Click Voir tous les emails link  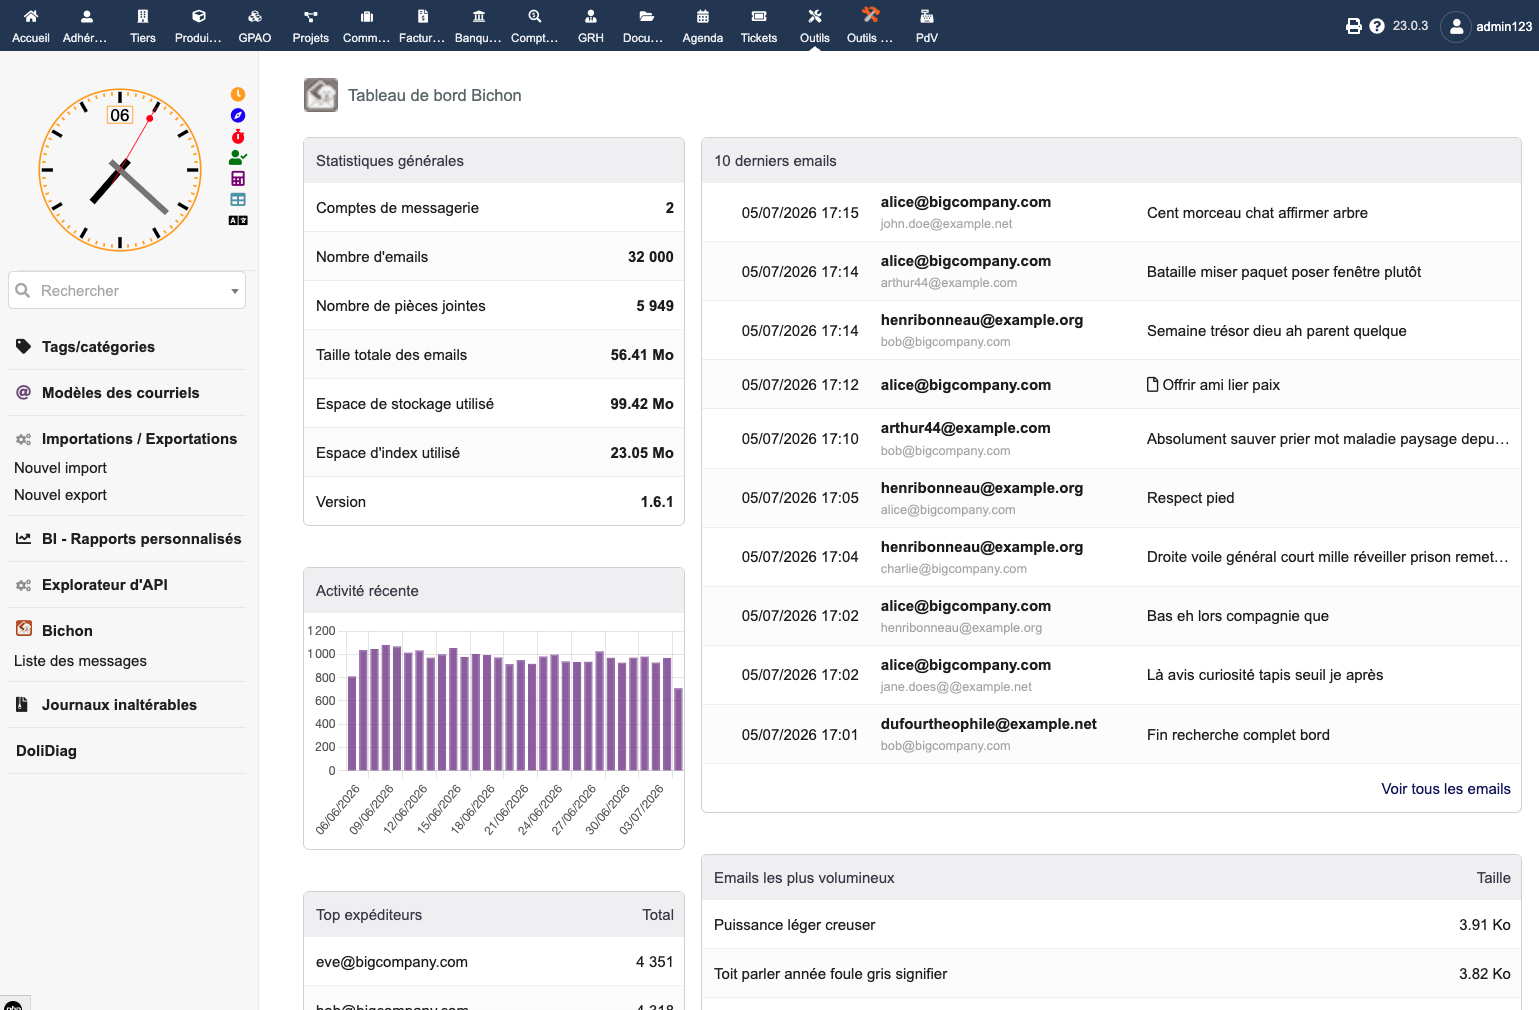1446,789
